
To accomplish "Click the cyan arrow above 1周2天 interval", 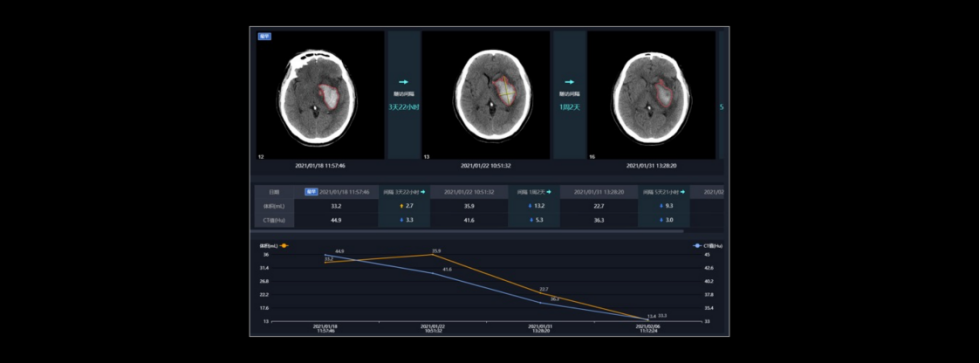I will pos(569,82).
